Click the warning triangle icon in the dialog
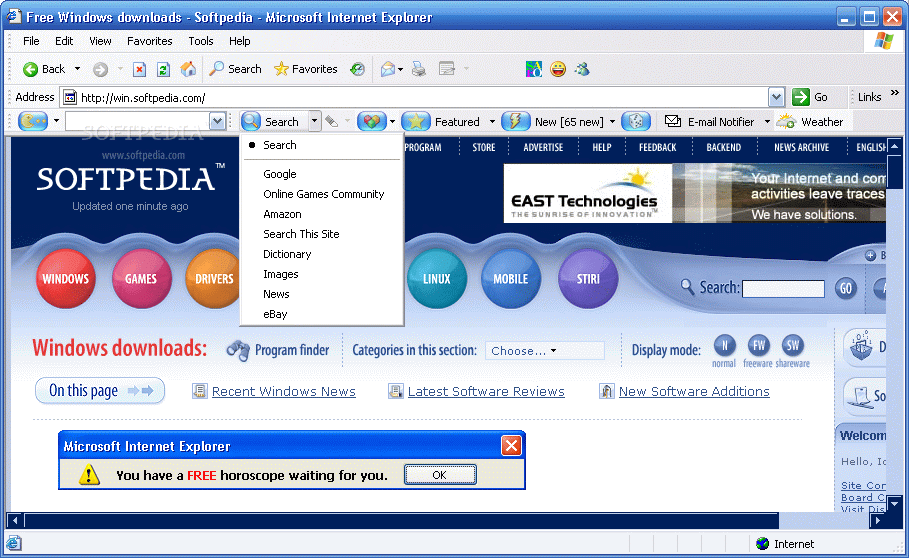This screenshot has height=558, width=909. point(89,475)
